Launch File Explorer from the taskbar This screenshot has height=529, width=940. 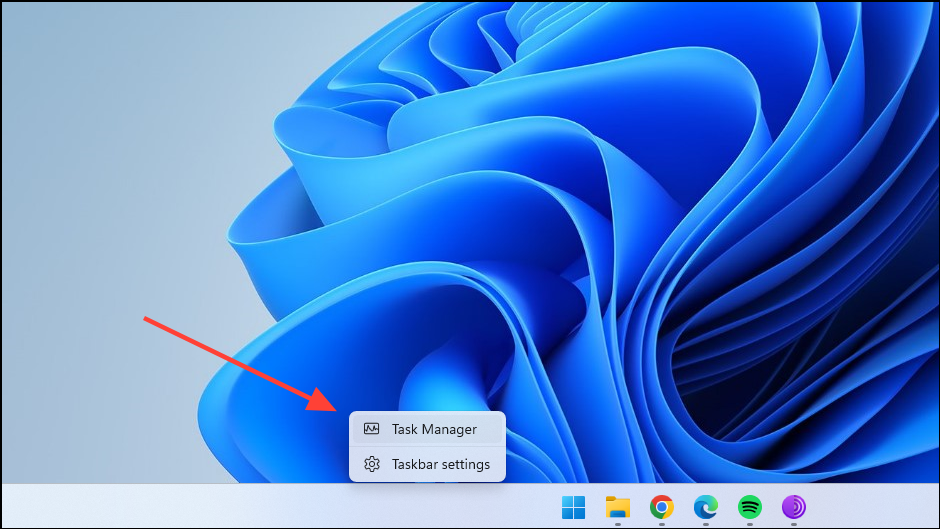coord(617,507)
